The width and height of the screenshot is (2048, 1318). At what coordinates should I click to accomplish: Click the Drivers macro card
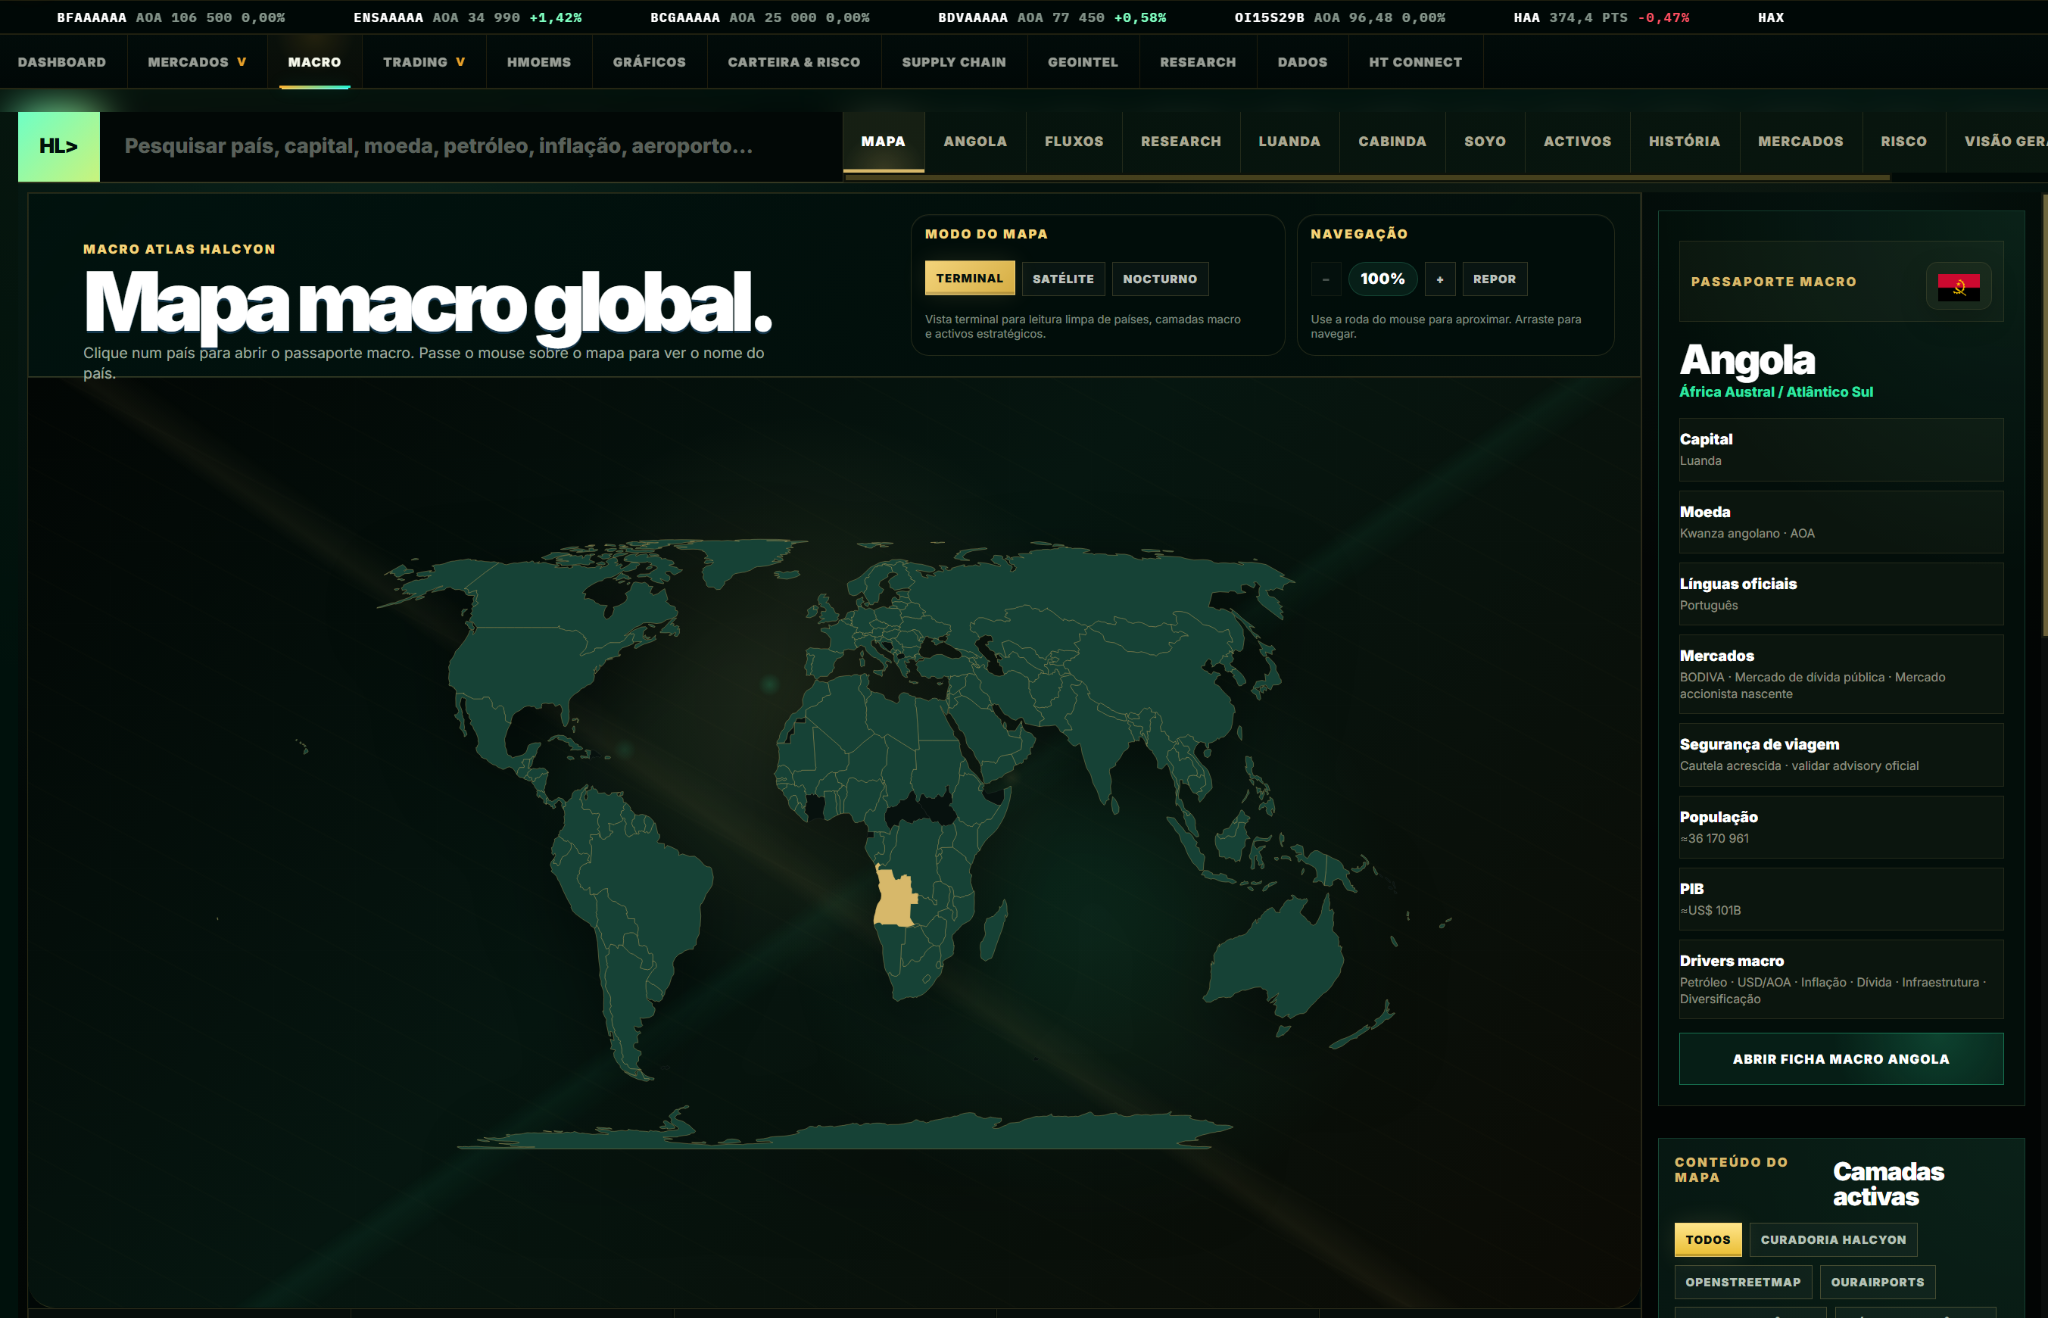pos(1841,979)
